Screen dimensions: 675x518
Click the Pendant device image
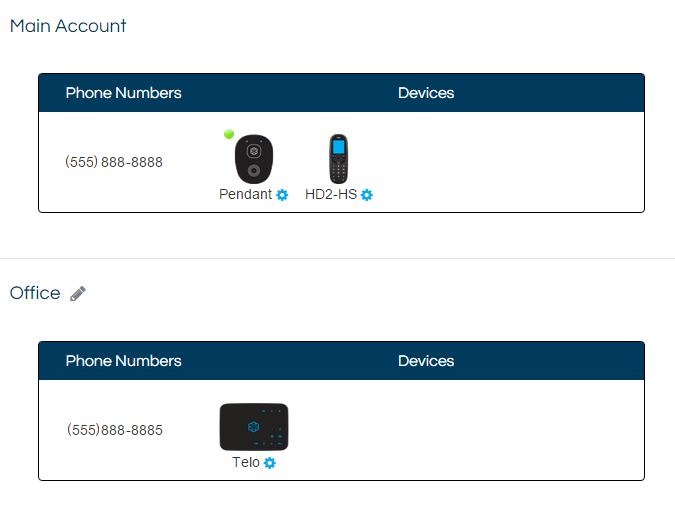pos(254,159)
